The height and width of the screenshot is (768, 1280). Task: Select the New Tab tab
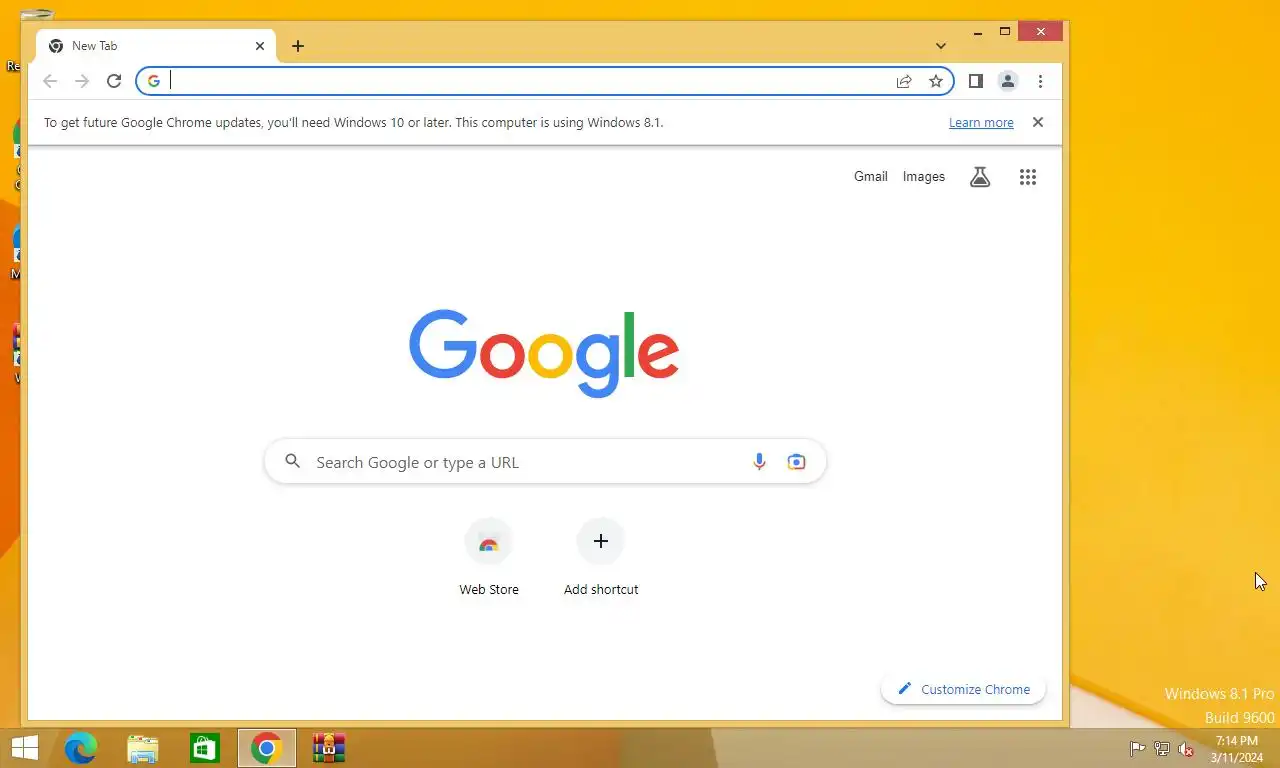(x=156, y=46)
